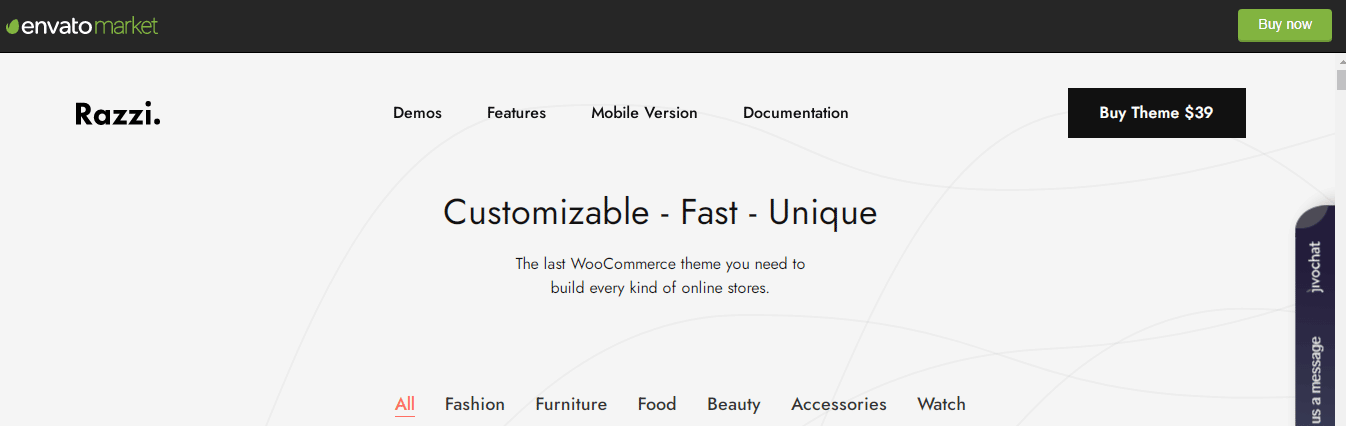This screenshot has height=426, width=1346.
Task: Filter demos by Furniture
Action: [x=571, y=404]
